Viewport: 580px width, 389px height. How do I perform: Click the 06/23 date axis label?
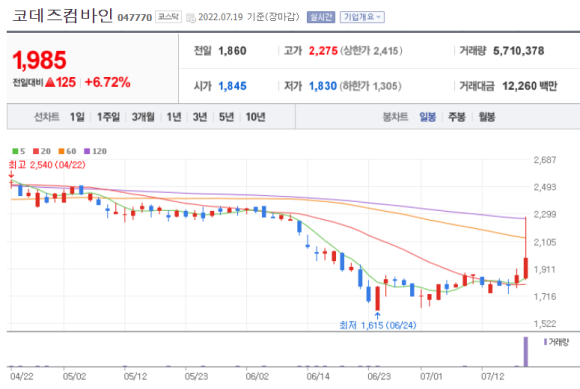click(379, 376)
